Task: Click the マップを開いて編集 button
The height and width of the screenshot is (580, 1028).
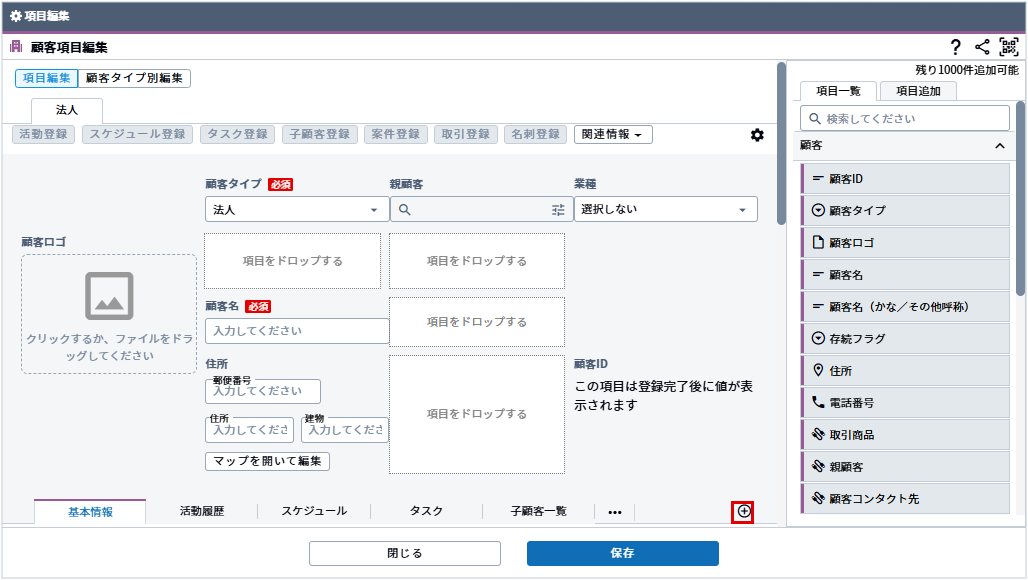Action: coord(267,461)
